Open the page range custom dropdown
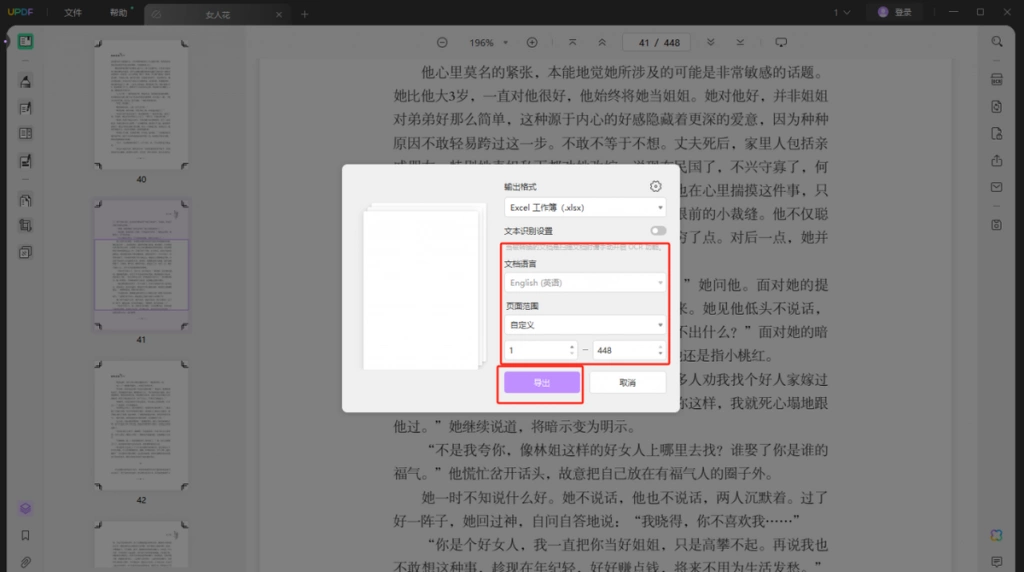The height and width of the screenshot is (572, 1024). [584, 325]
